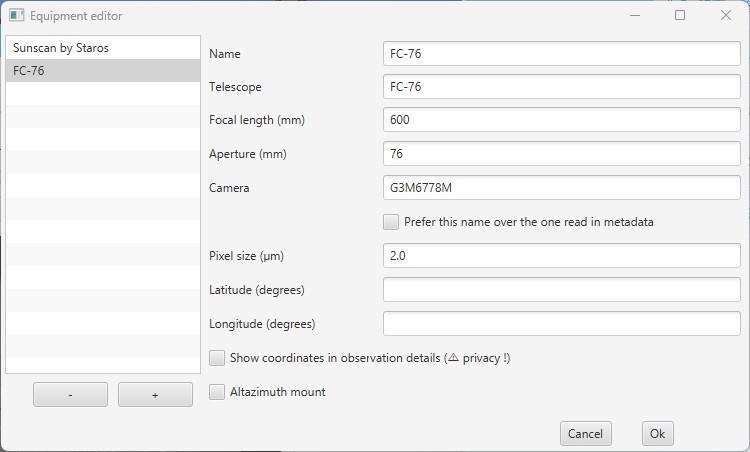
Task: Focus the Aperture (mm) field
Action: pos(561,154)
